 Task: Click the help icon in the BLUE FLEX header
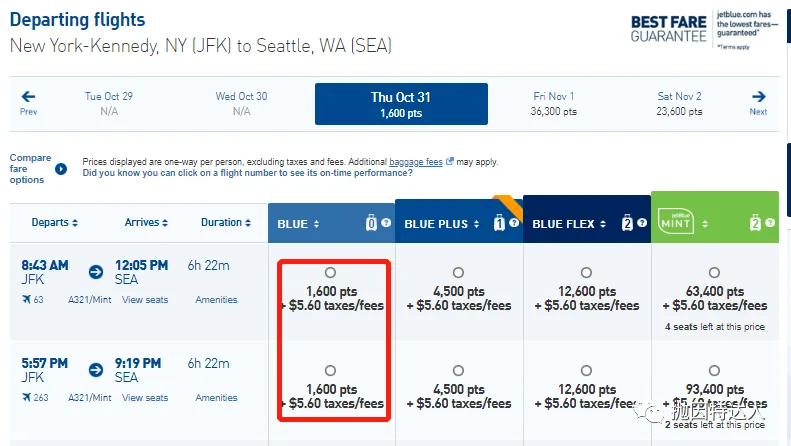click(642, 222)
